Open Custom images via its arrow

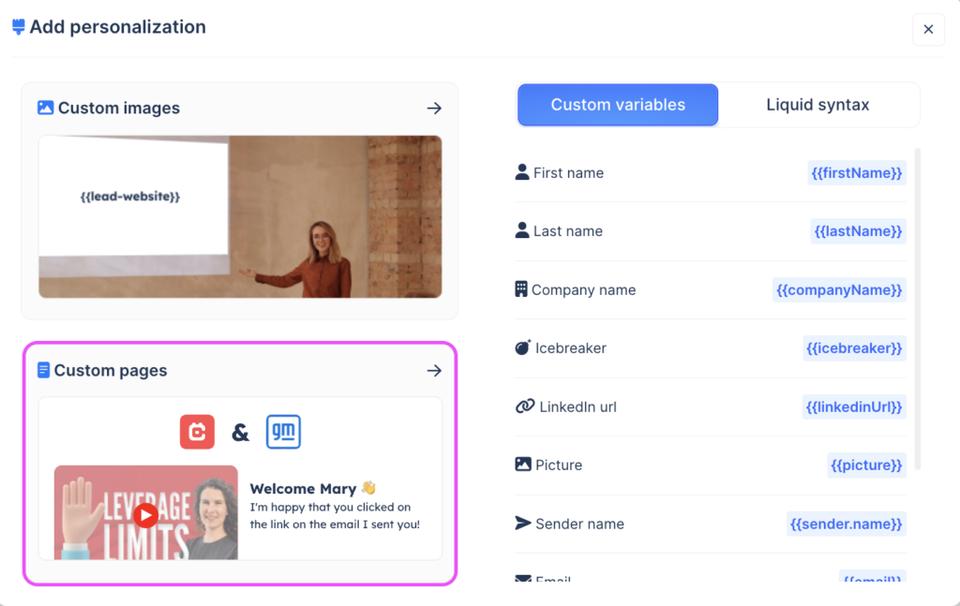(x=434, y=108)
